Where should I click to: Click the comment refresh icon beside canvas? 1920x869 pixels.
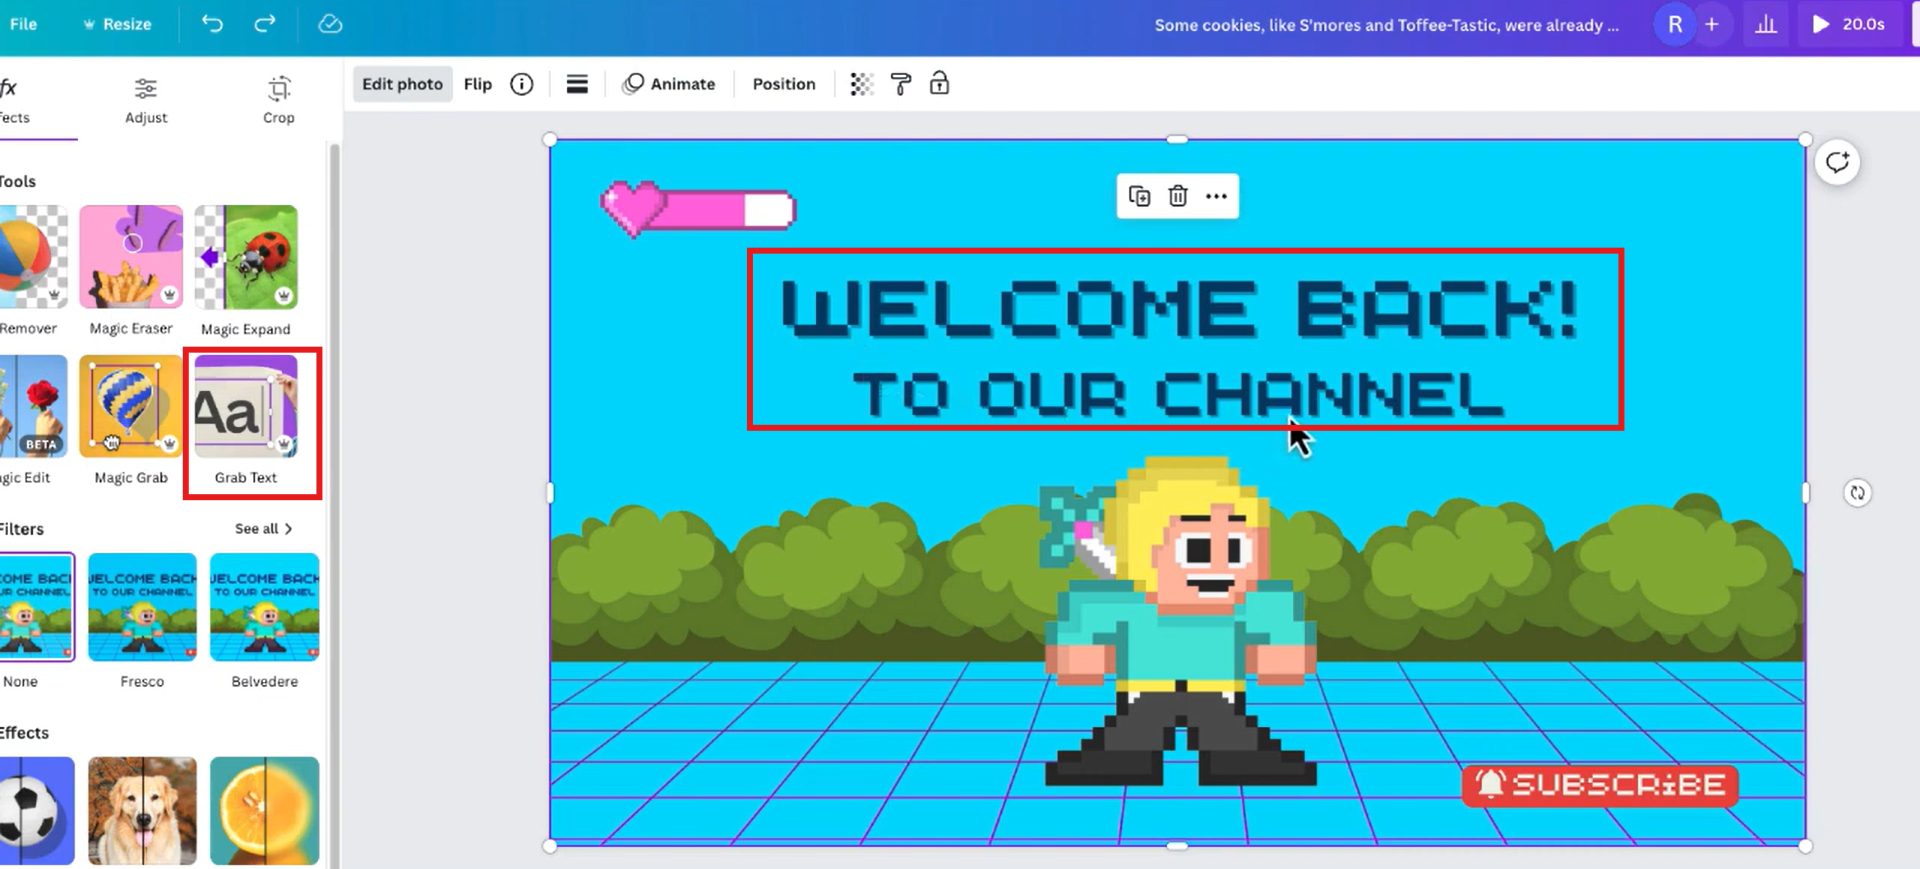click(x=1837, y=162)
